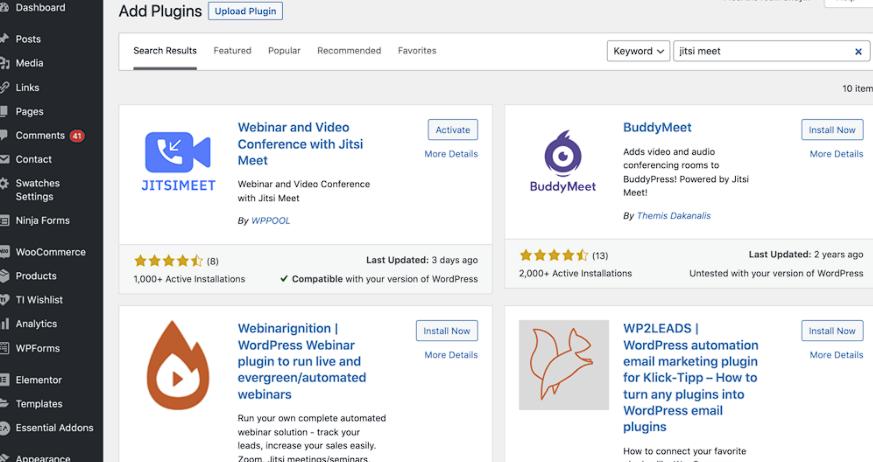Click the Products box icon
The width and height of the screenshot is (873, 462).
click(4, 276)
